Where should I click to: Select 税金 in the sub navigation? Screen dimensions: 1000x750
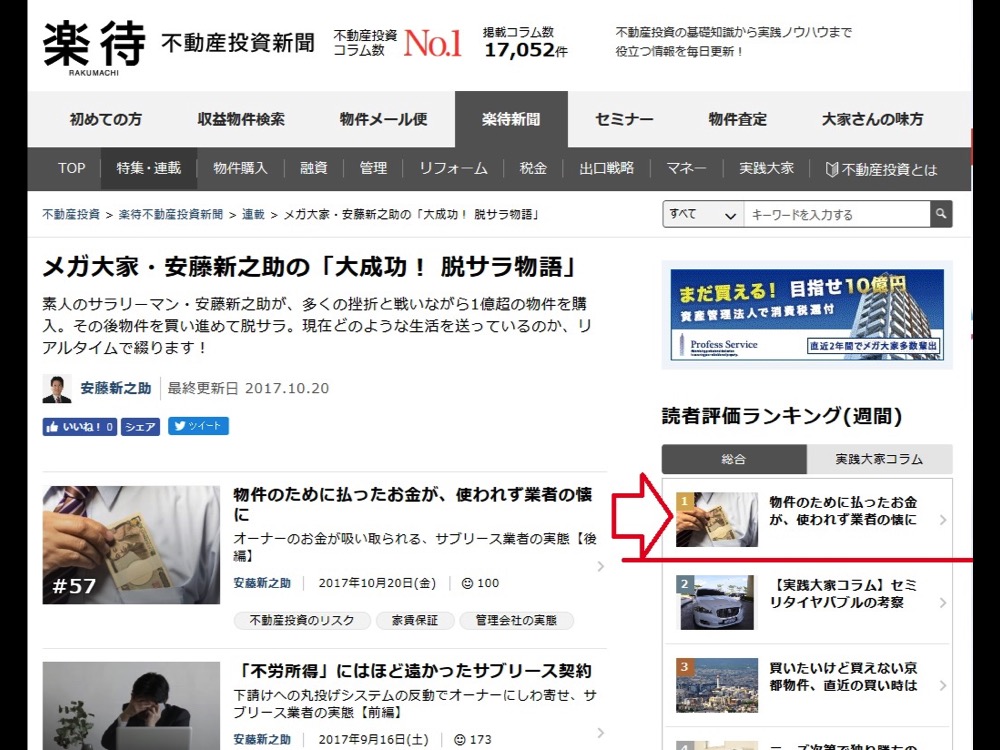tap(533, 168)
